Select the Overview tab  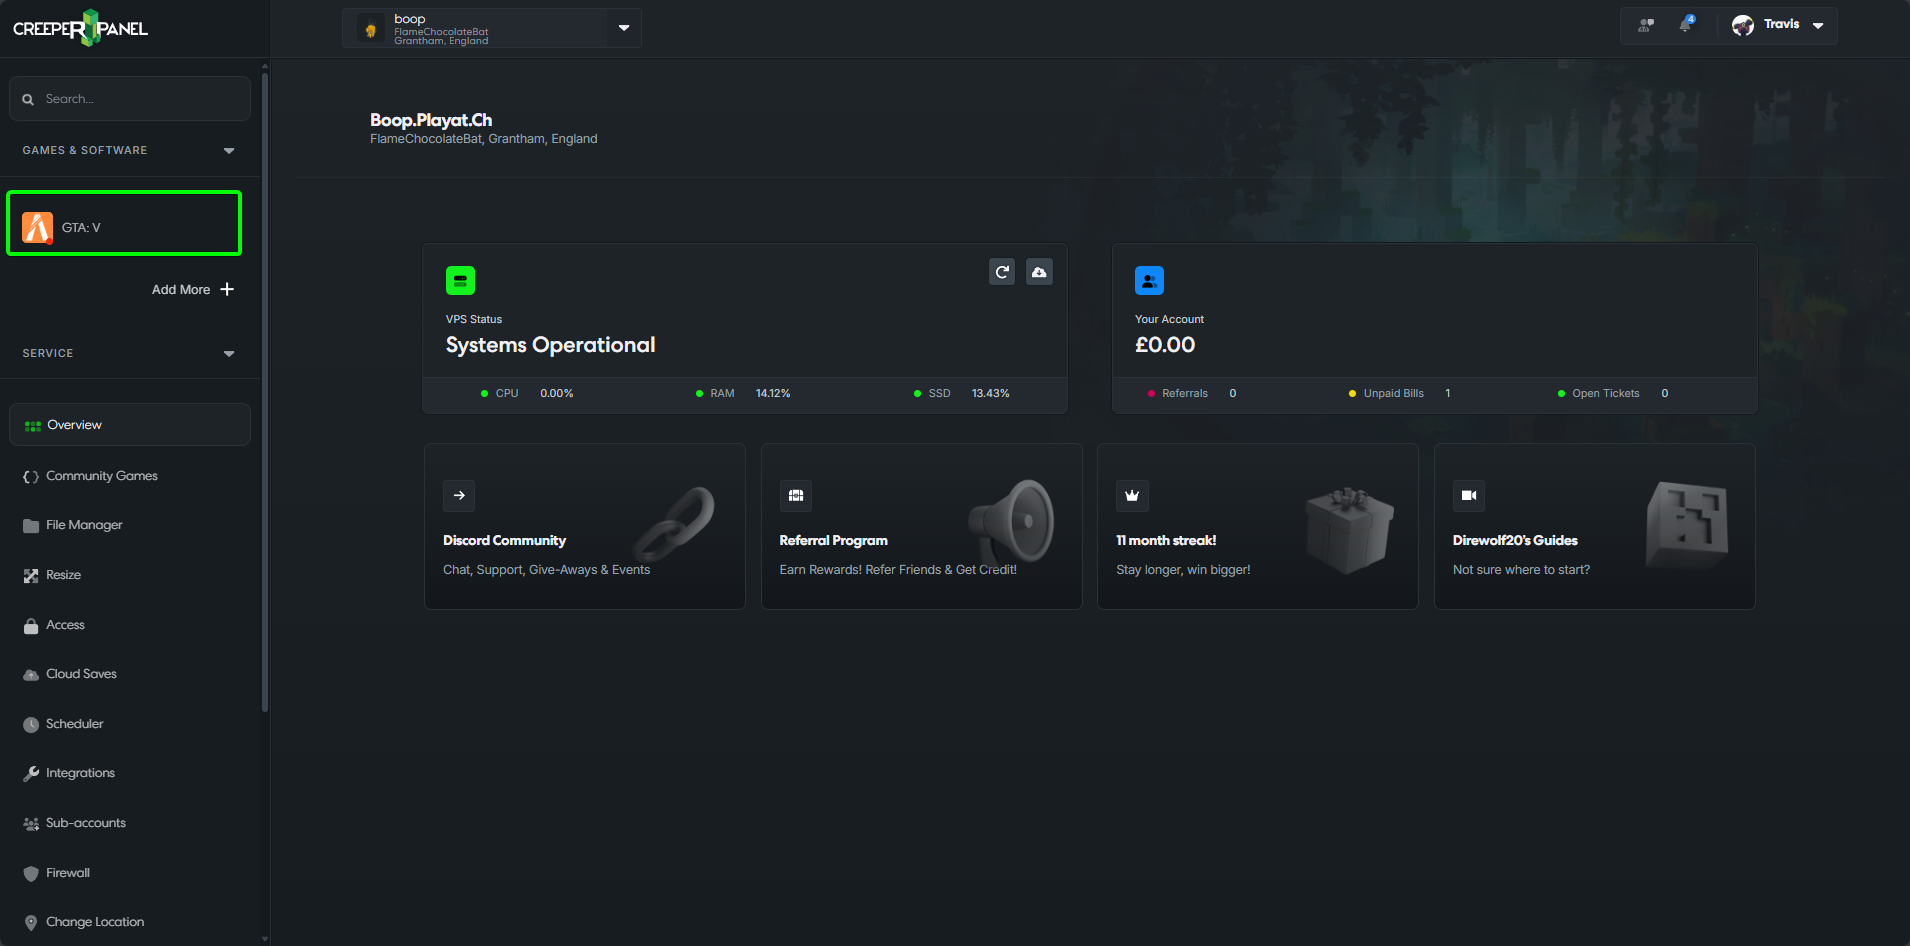(x=74, y=424)
